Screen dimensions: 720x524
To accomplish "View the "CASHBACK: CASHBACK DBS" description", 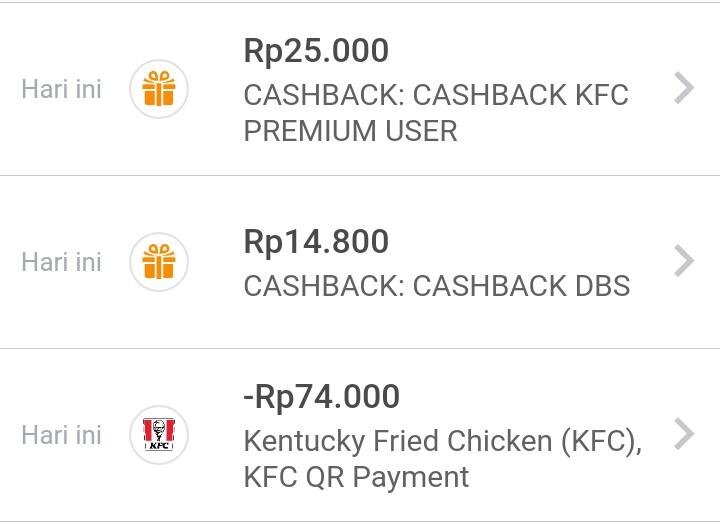I will point(436,286).
